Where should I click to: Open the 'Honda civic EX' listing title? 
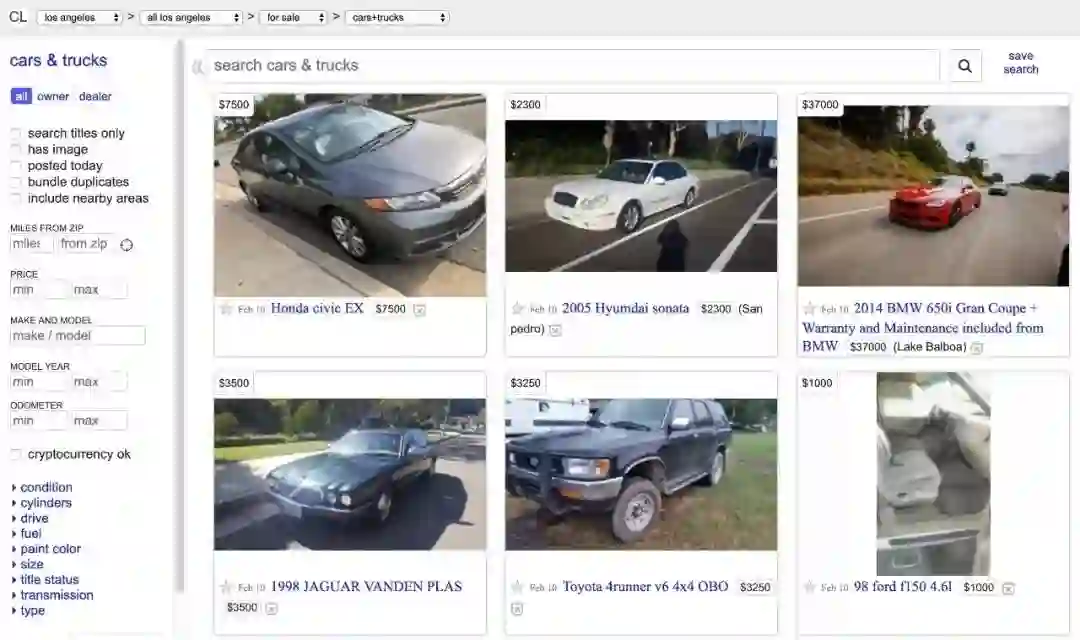[317, 309]
